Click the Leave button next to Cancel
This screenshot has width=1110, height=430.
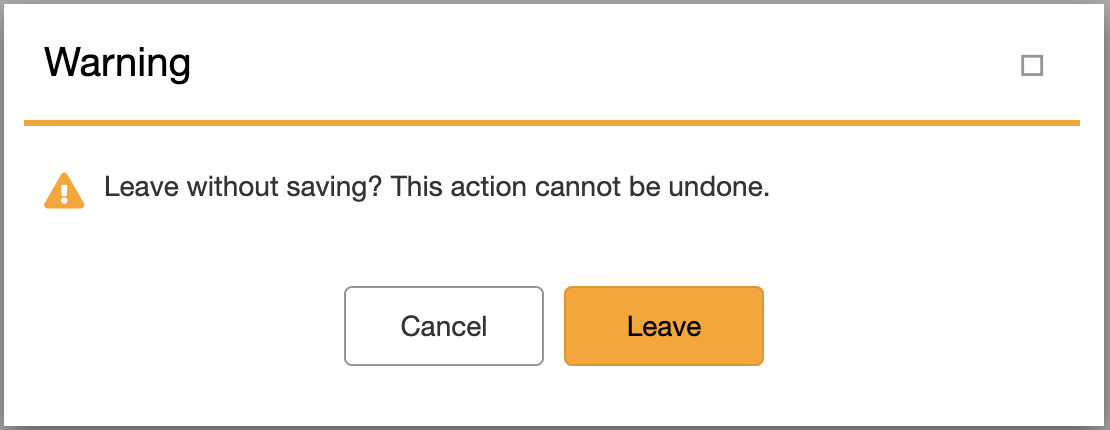[664, 326]
